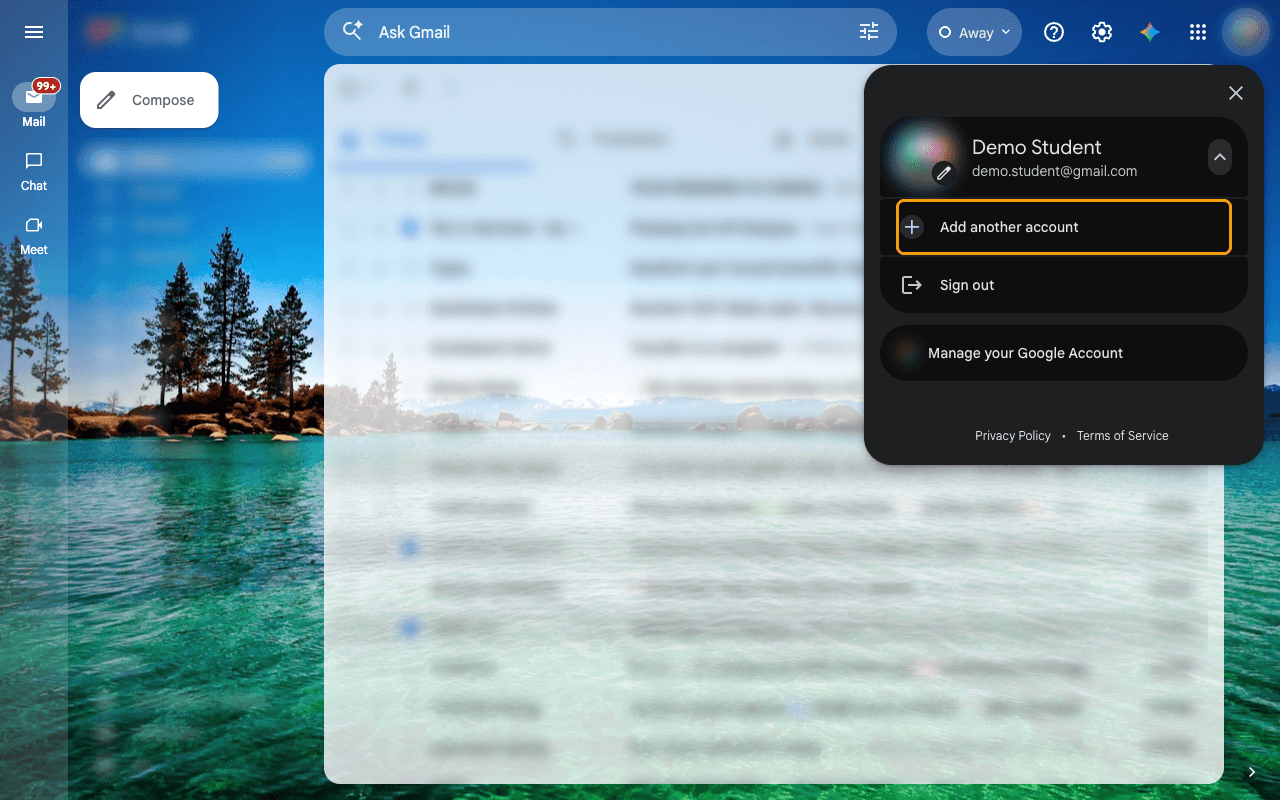Follow the Privacy Policy link
This screenshot has height=800, width=1280.
click(x=1013, y=436)
